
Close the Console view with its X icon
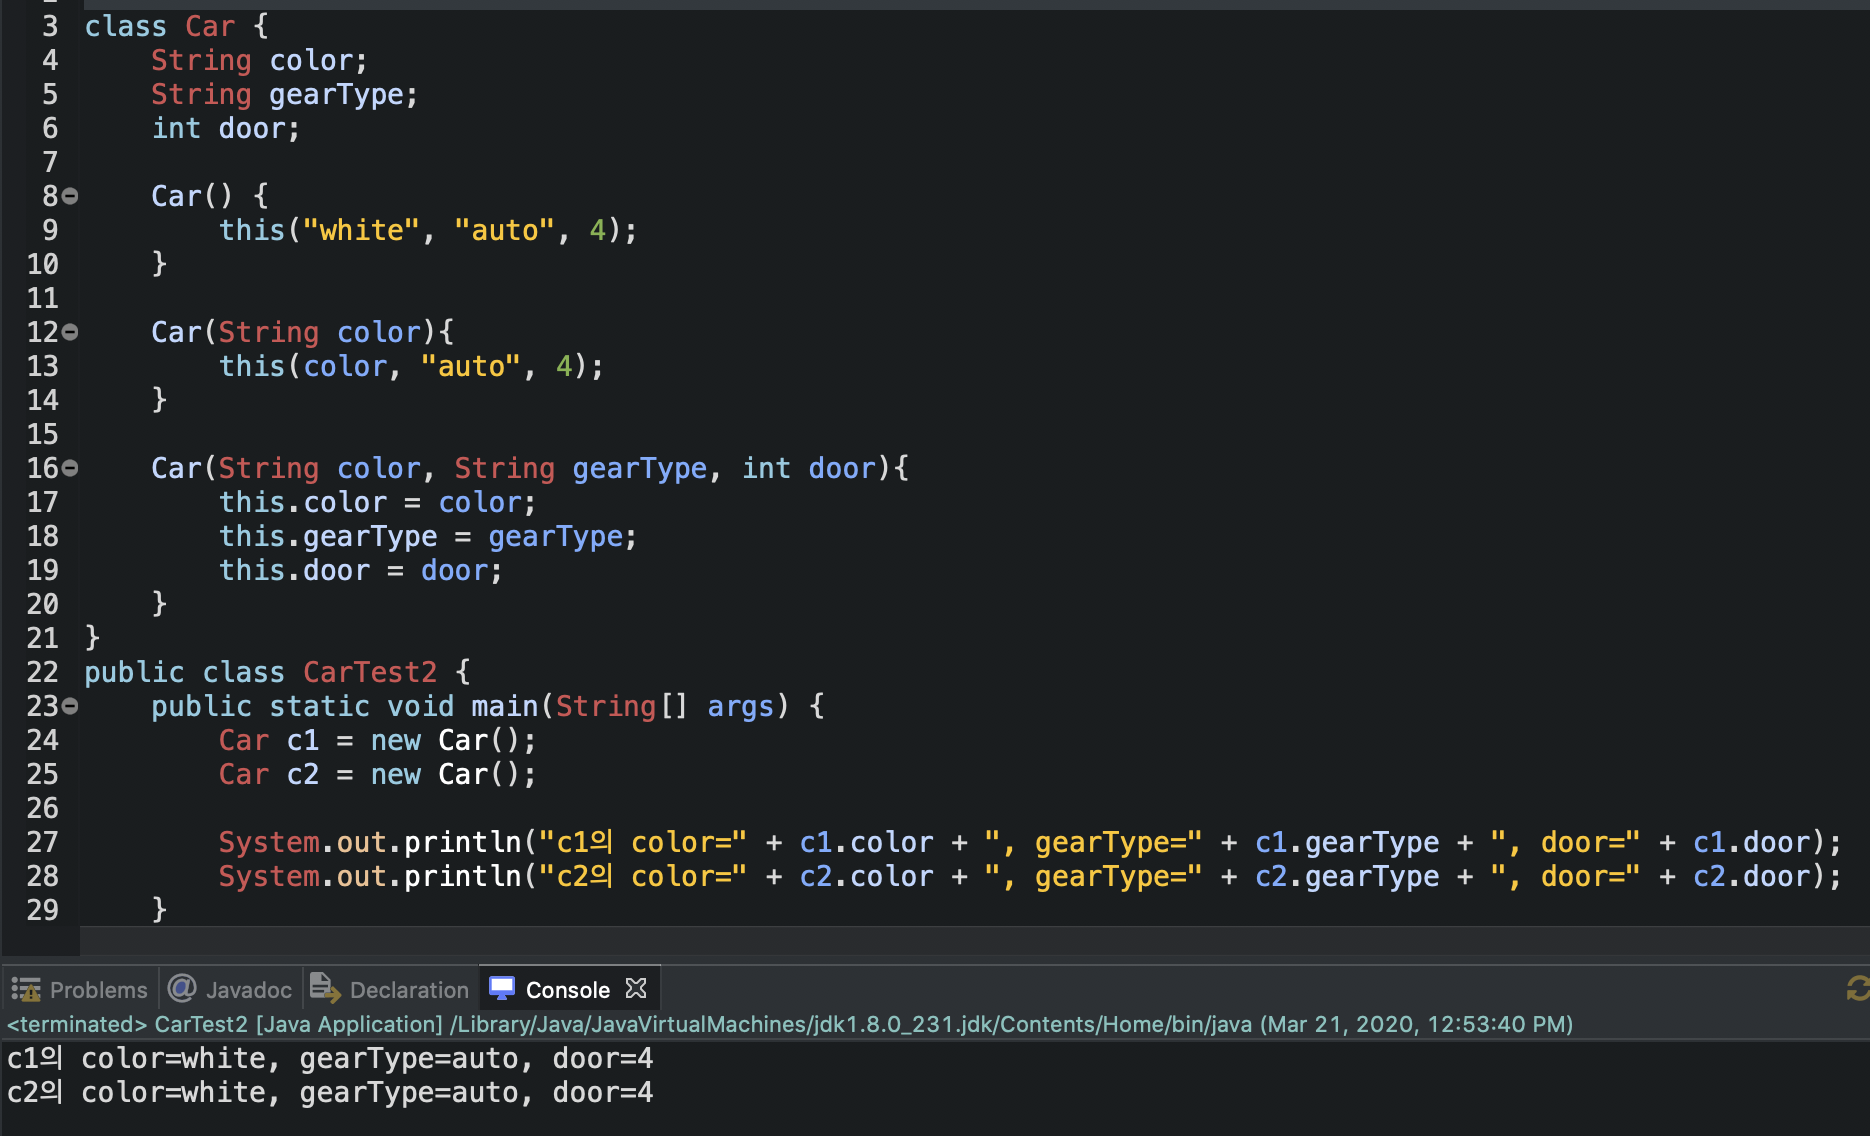[636, 989]
